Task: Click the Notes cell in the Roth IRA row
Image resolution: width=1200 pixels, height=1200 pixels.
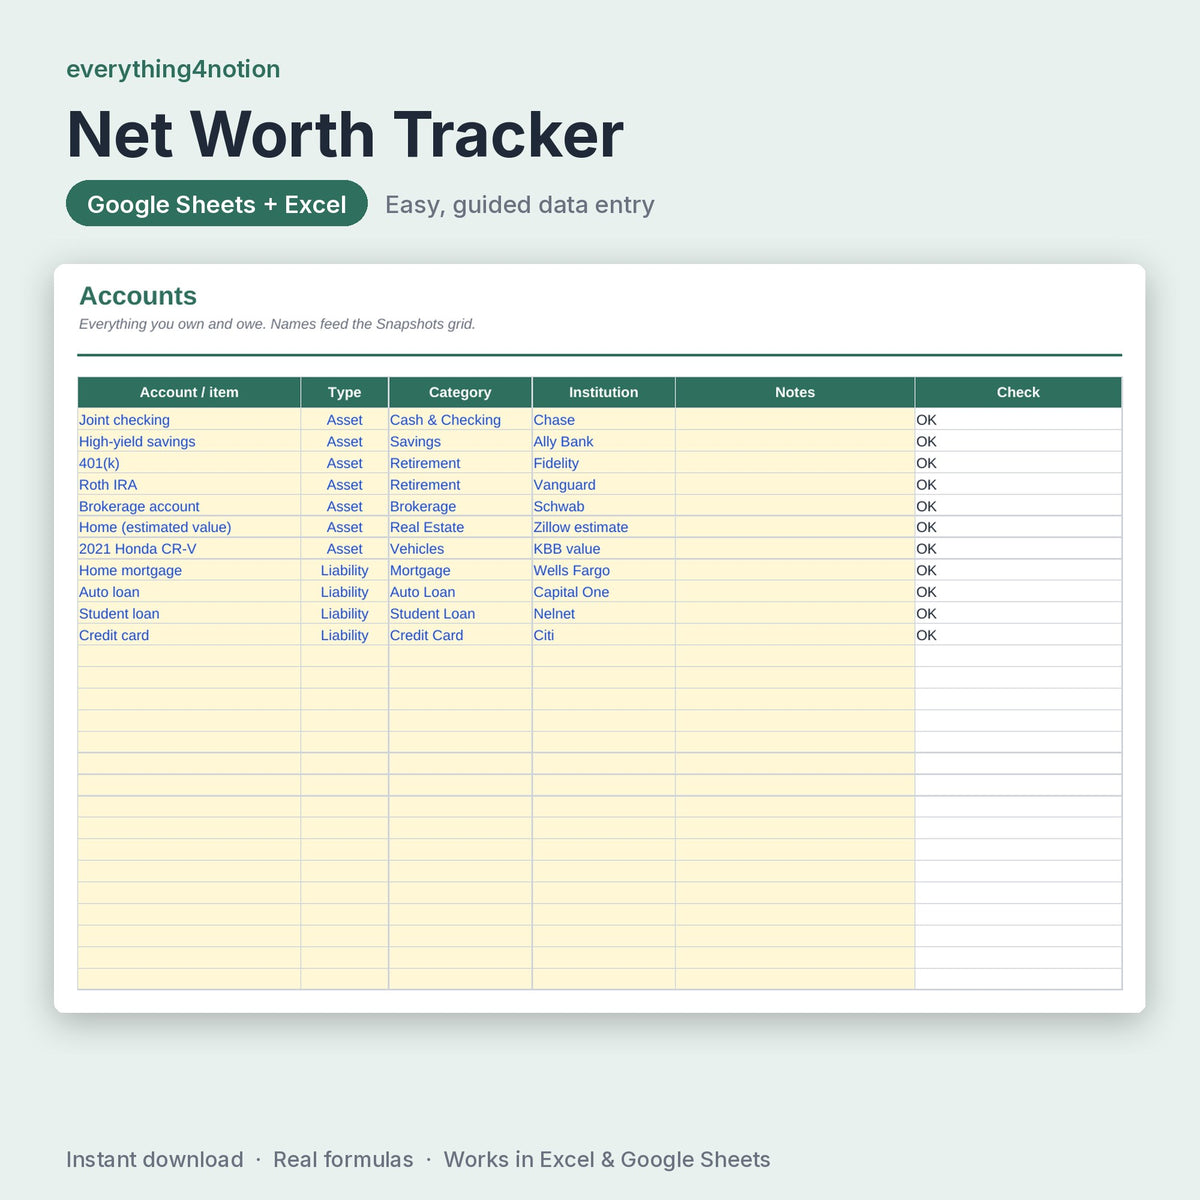Action: 795,484
